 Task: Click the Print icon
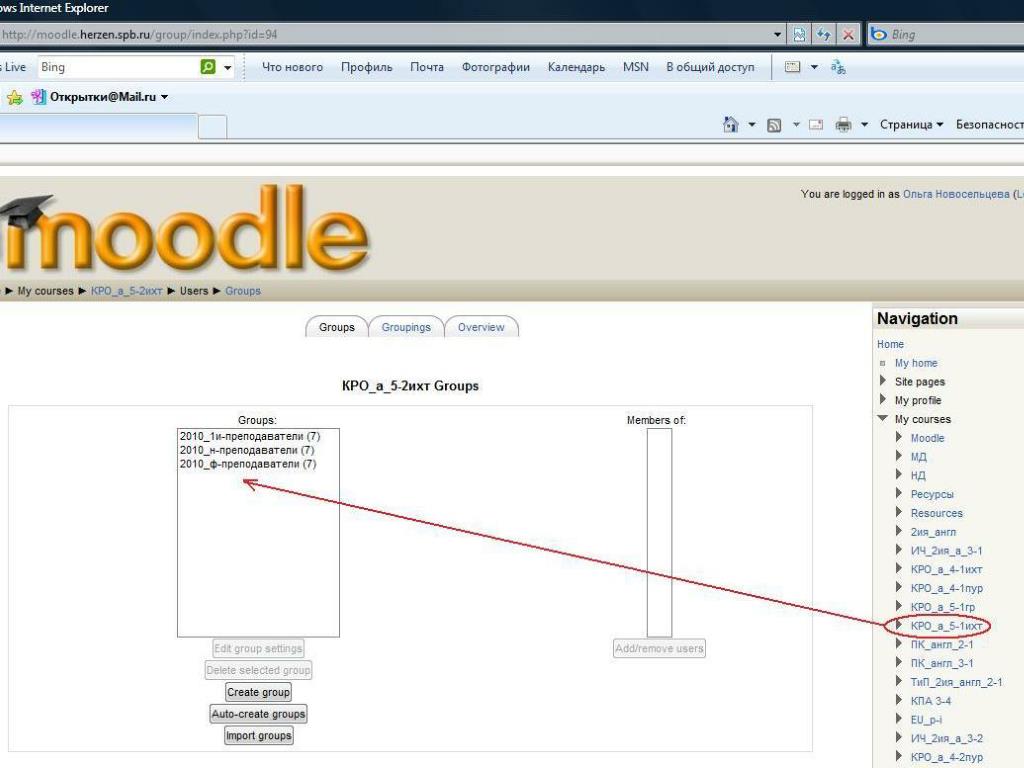pos(843,124)
